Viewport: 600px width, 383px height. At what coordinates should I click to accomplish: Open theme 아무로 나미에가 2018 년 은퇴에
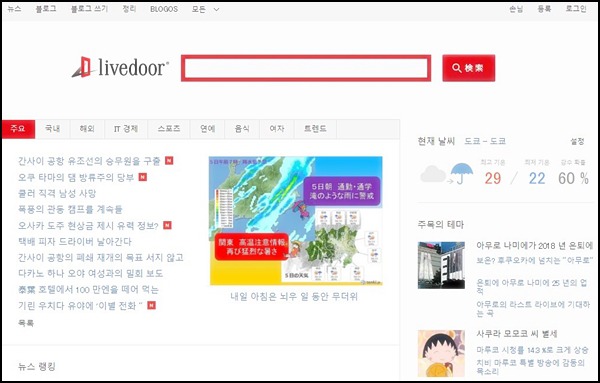[x=535, y=246]
